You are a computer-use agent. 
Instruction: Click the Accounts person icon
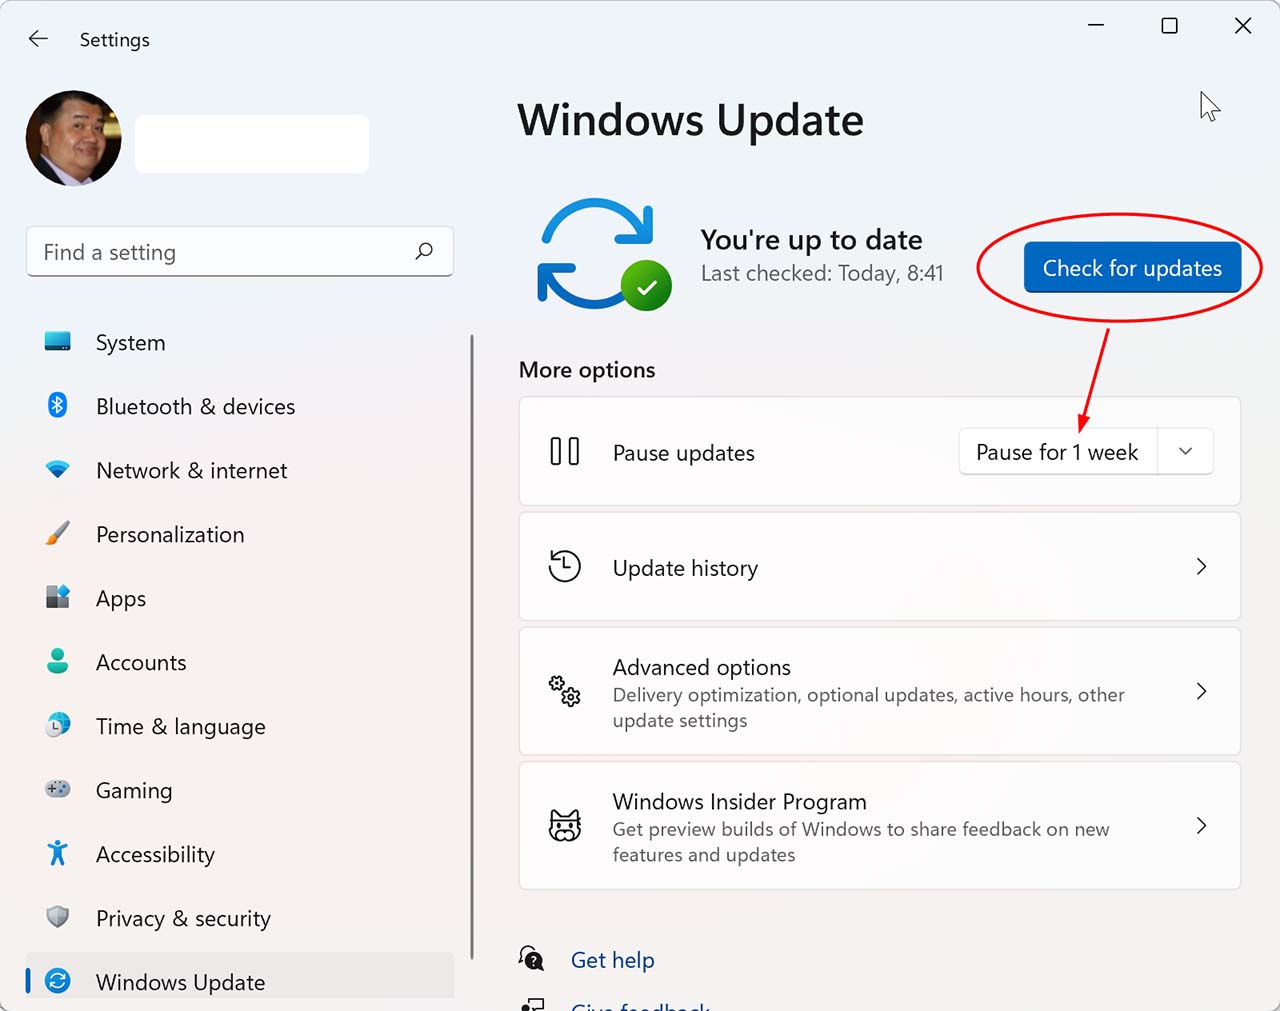click(58, 662)
